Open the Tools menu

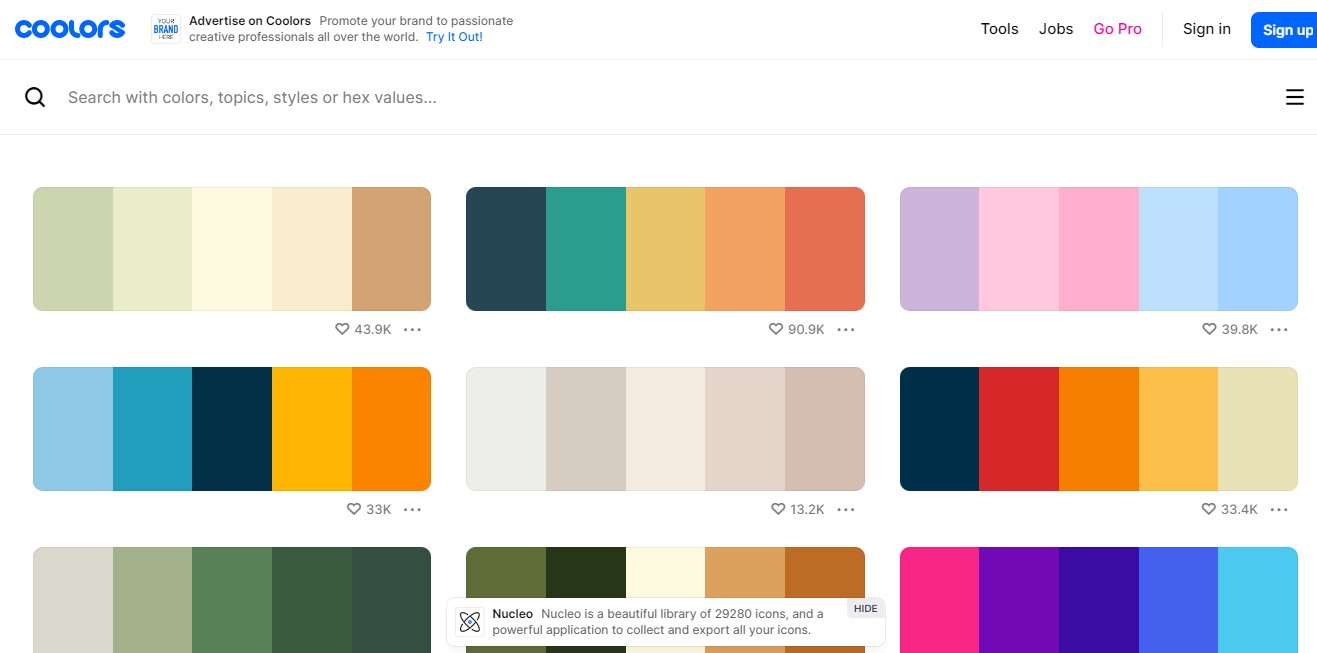[999, 29]
